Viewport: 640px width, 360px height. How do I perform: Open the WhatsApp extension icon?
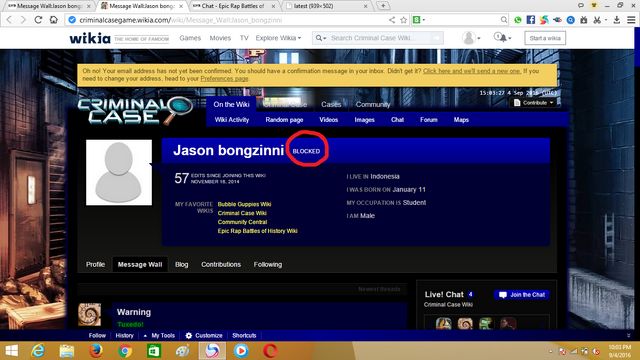(x=518, y=20)
